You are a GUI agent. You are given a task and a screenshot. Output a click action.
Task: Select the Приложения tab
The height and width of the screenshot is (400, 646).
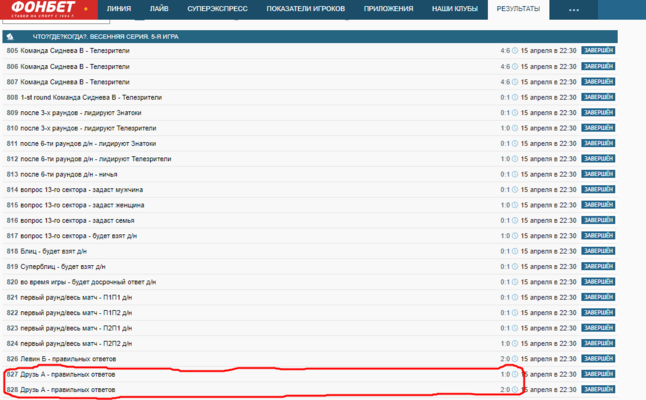coord(389,9)
